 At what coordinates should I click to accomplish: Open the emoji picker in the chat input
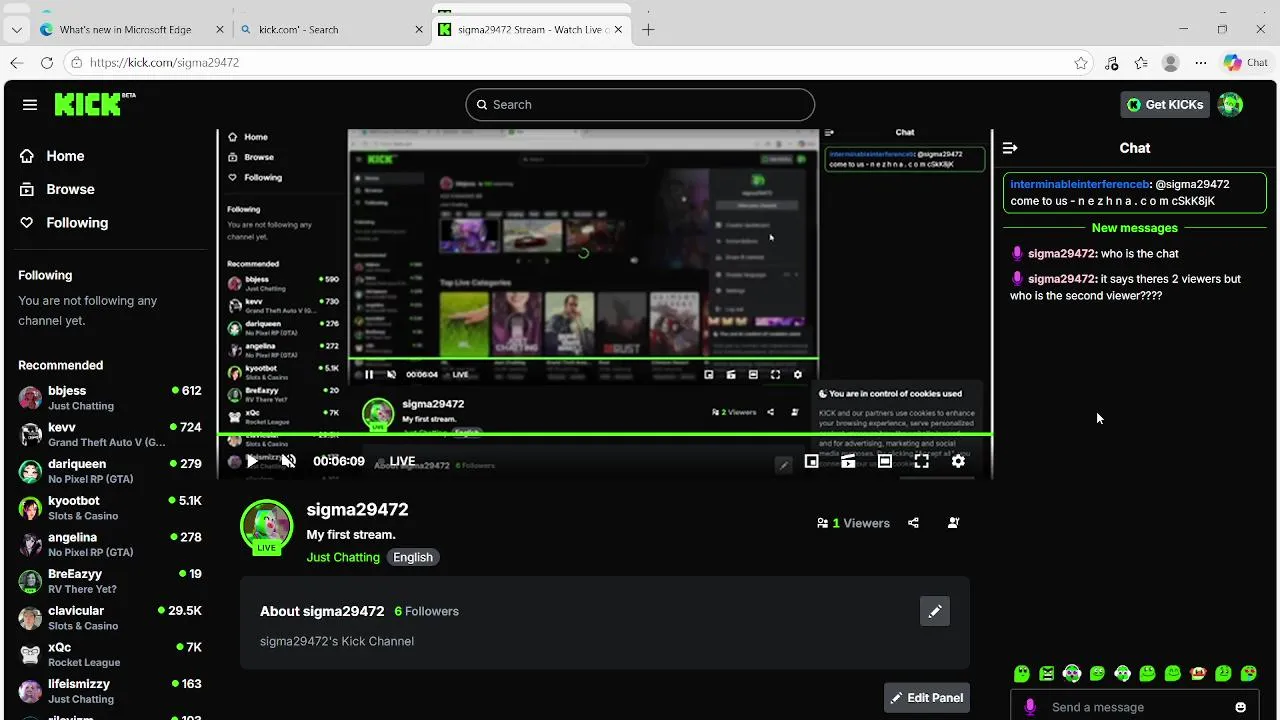[x=1241, y=707]
